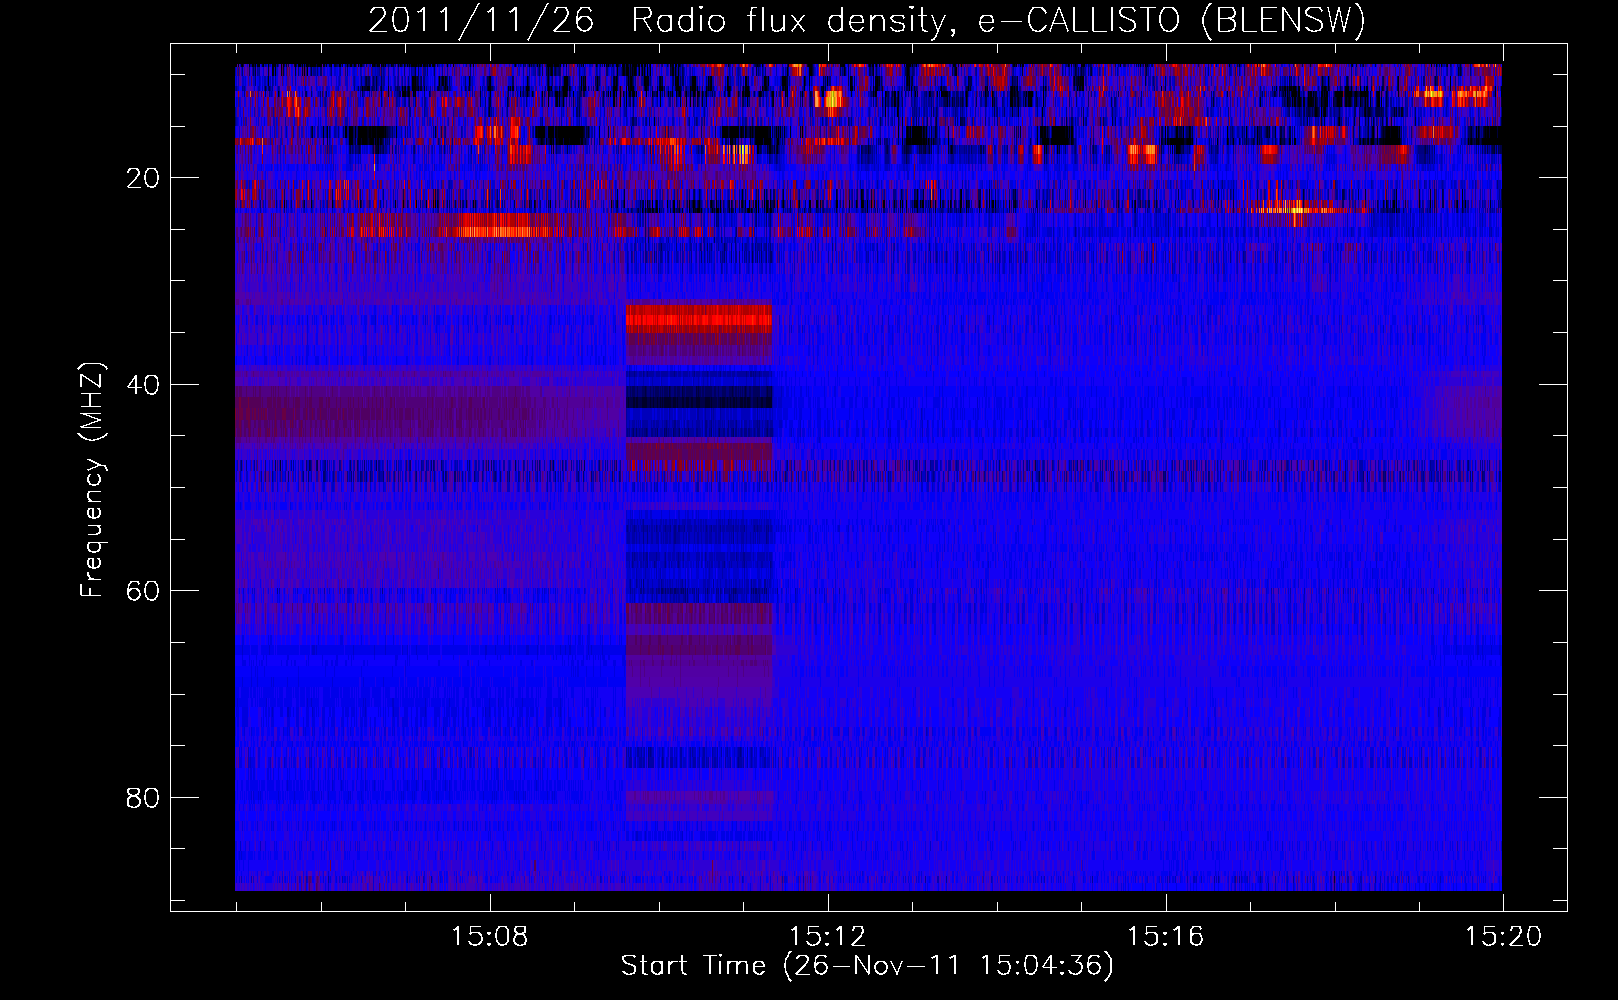Click the 80 frequency tick label
This screenshot has height=1000, width=1618.
coord(144,798)
